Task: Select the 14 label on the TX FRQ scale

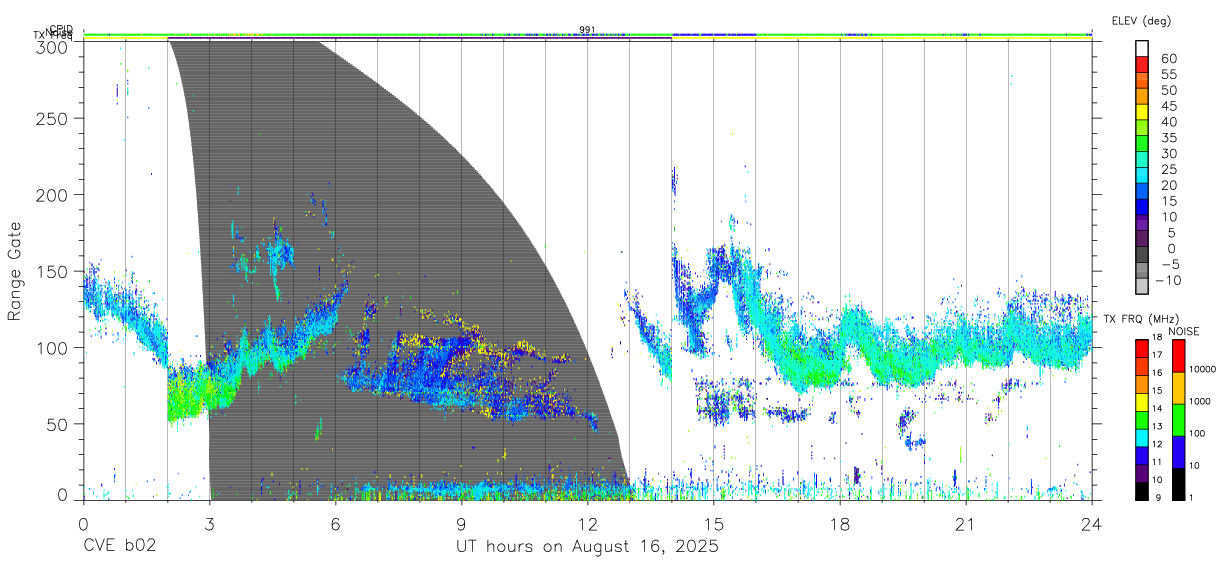Action: point(1157,409)
